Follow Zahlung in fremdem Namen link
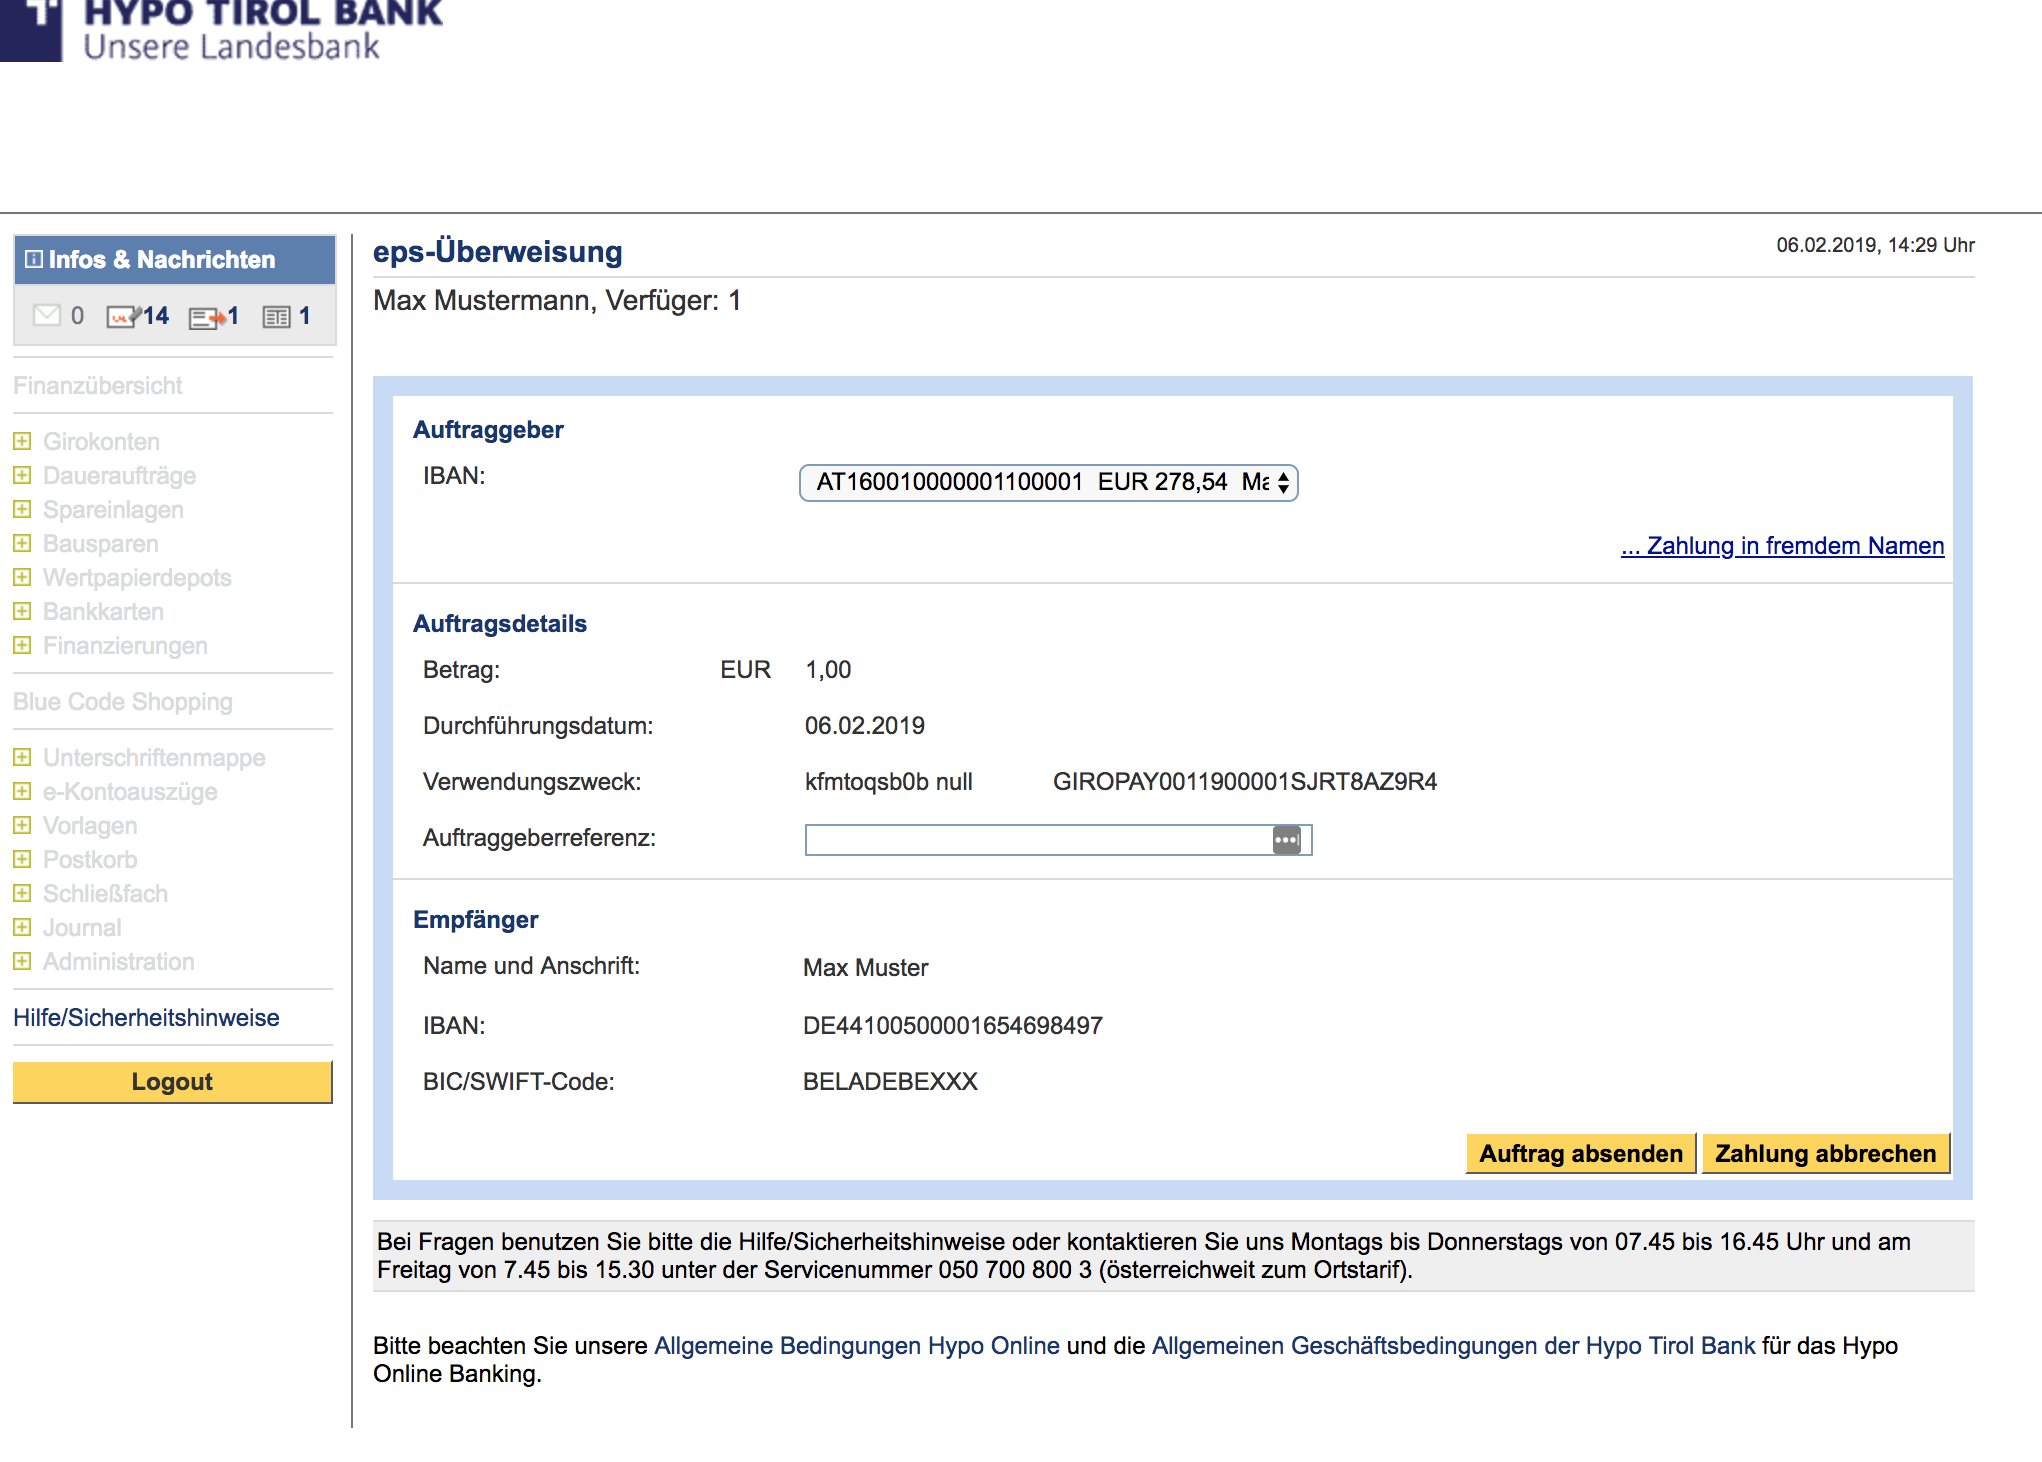The image size is (2042, 1462). tap(1782, 546)
